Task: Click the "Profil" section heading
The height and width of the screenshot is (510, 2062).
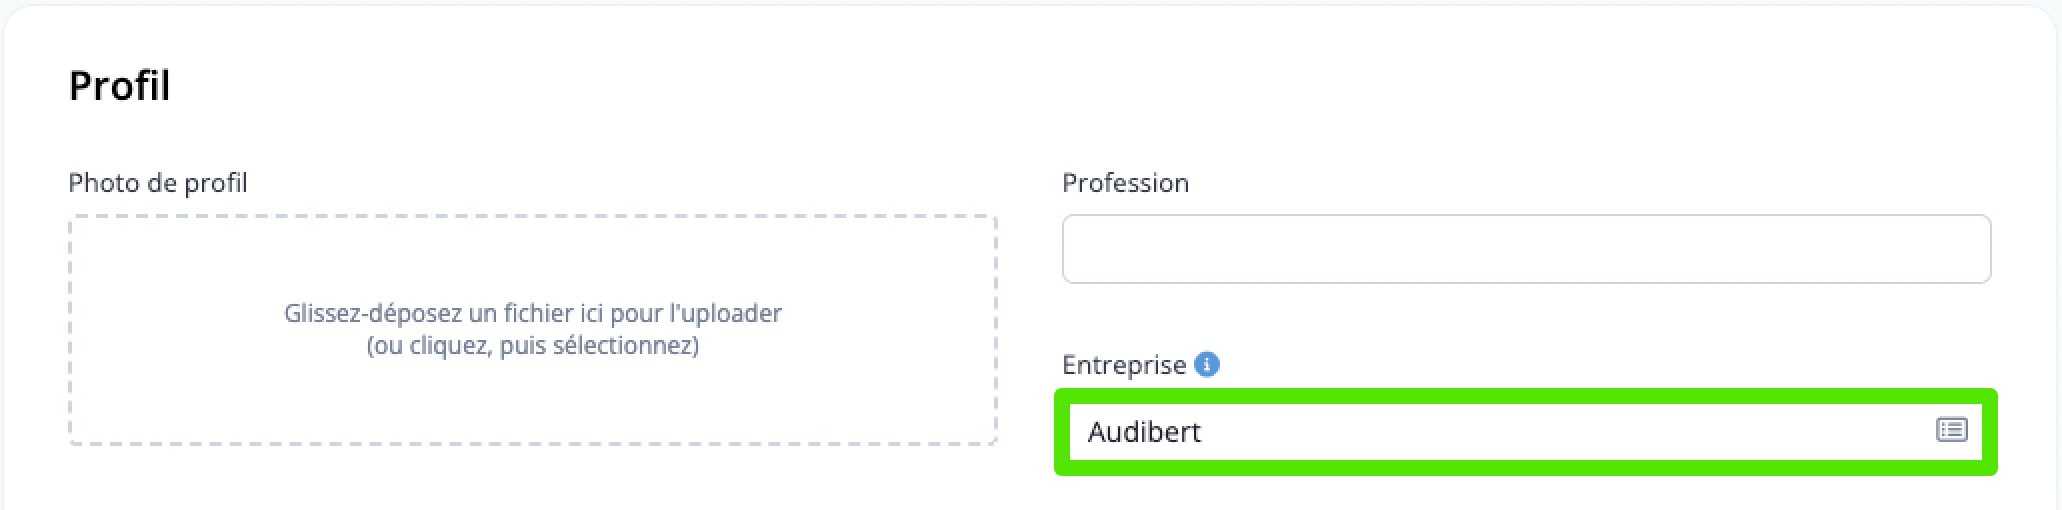Action: tap(119, 86)
